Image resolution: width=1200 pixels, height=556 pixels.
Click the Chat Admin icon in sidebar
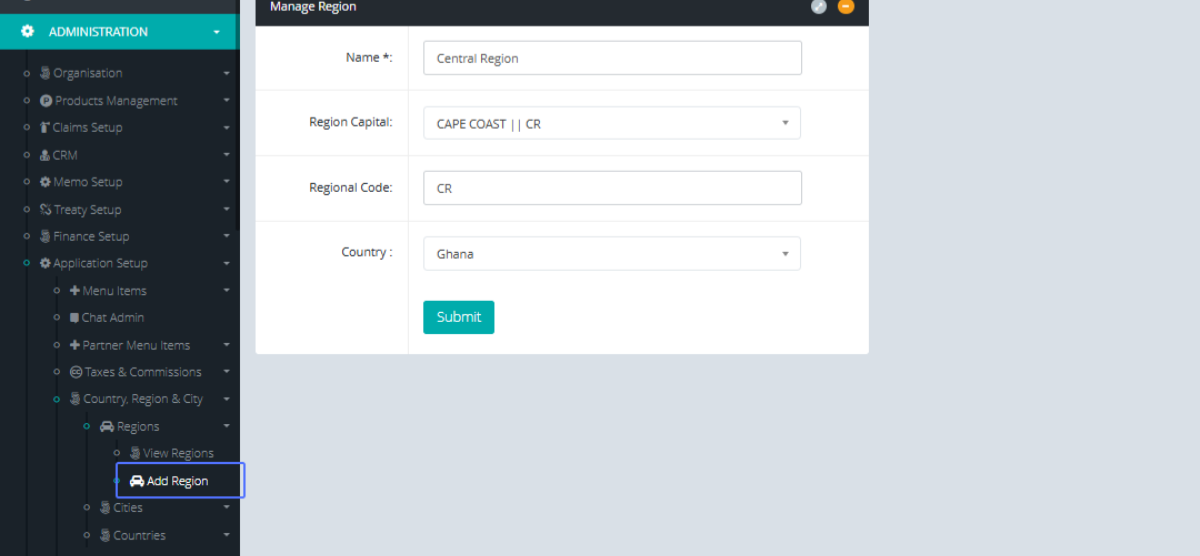pos(74,318)
